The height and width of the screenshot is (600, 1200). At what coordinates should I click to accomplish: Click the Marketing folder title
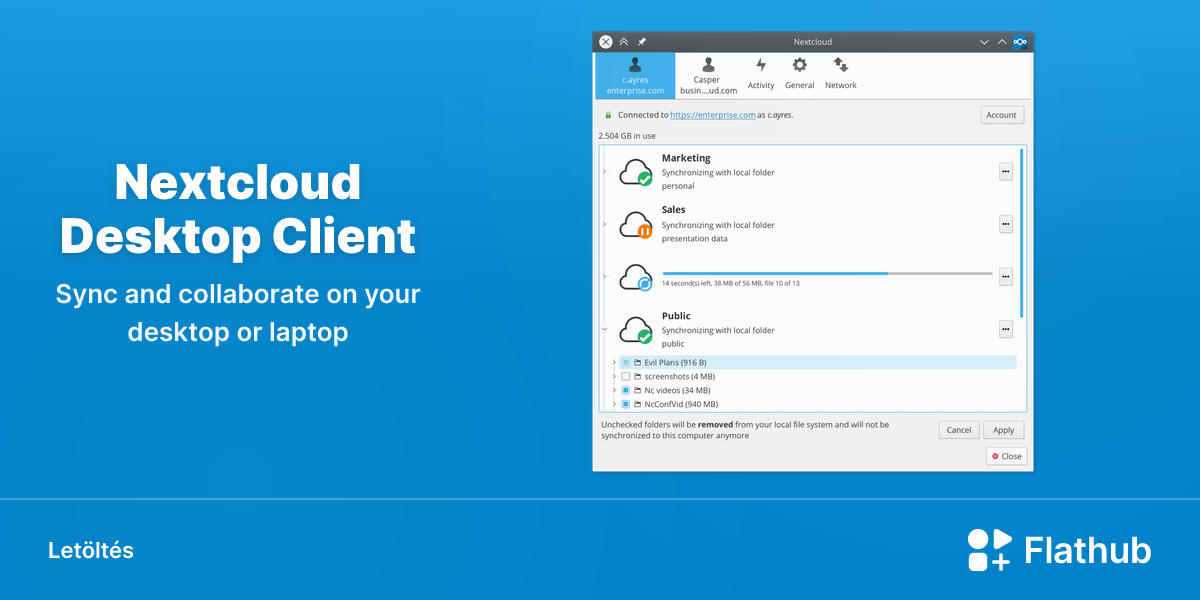pos(686,158)
